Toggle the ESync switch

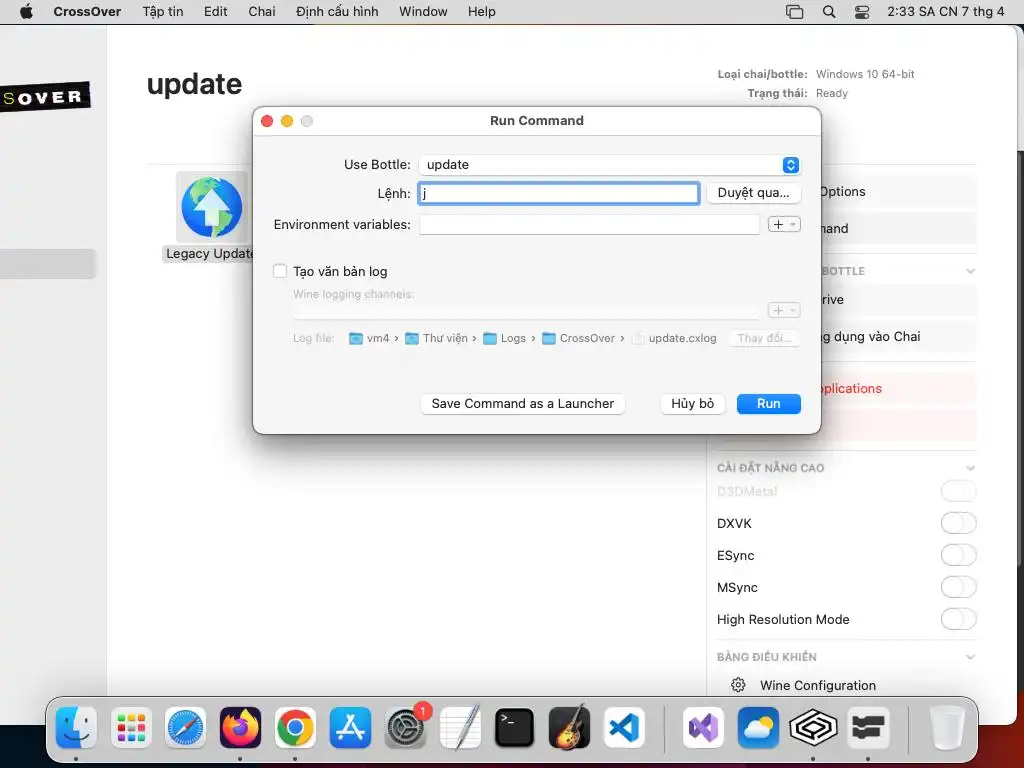(x=959, y=555)
